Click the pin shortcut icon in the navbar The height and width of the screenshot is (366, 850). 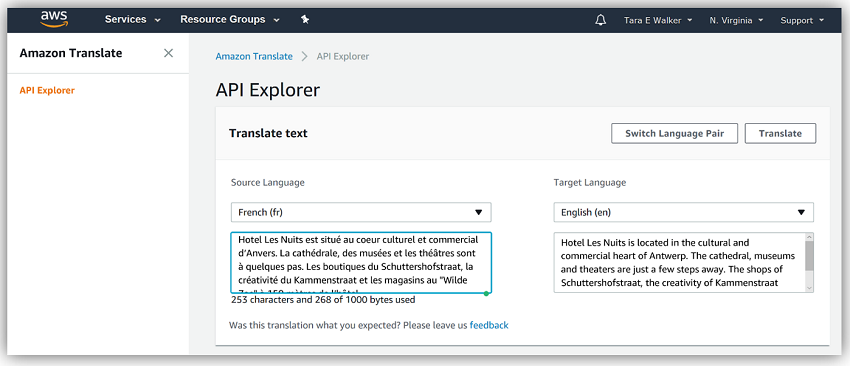tap(305, 20)
